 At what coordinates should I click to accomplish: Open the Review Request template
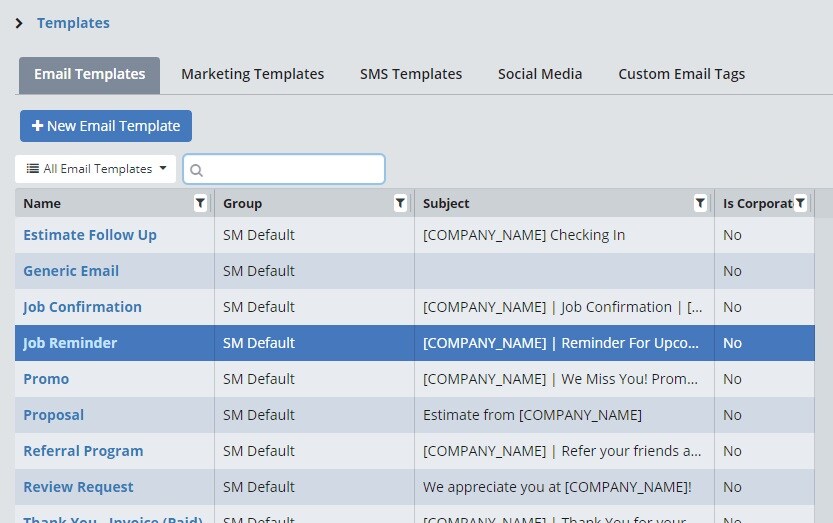(x=78, y=487)
